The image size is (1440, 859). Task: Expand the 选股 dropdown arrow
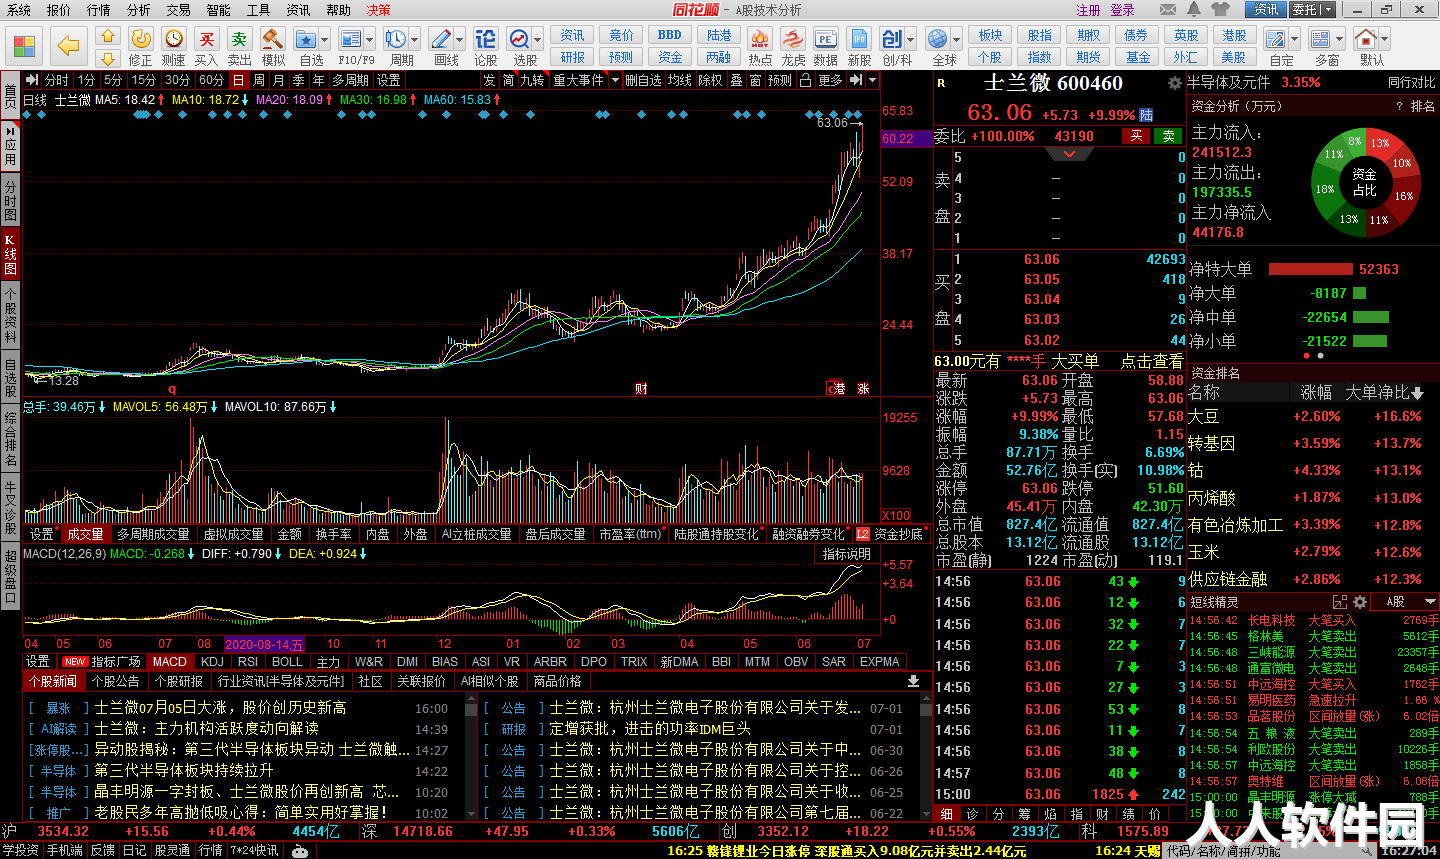point(538,40)
